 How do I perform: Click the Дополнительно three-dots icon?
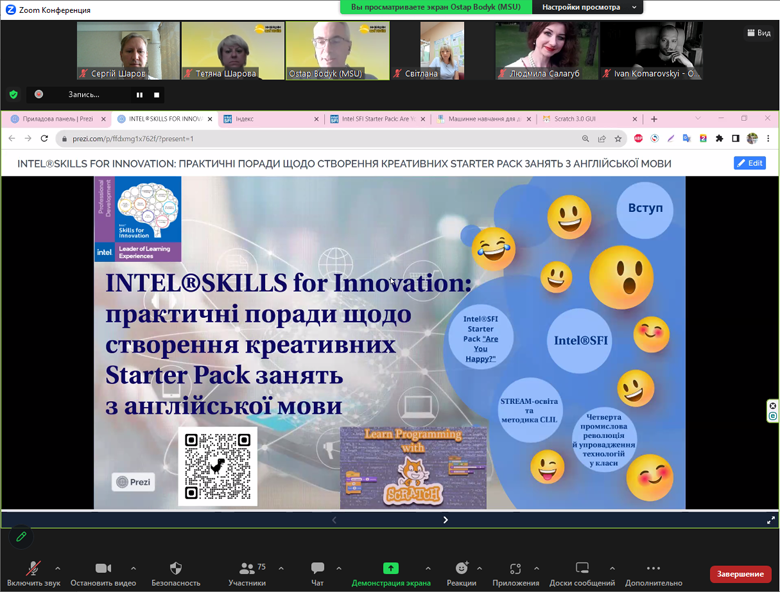[x=653, y=568]
